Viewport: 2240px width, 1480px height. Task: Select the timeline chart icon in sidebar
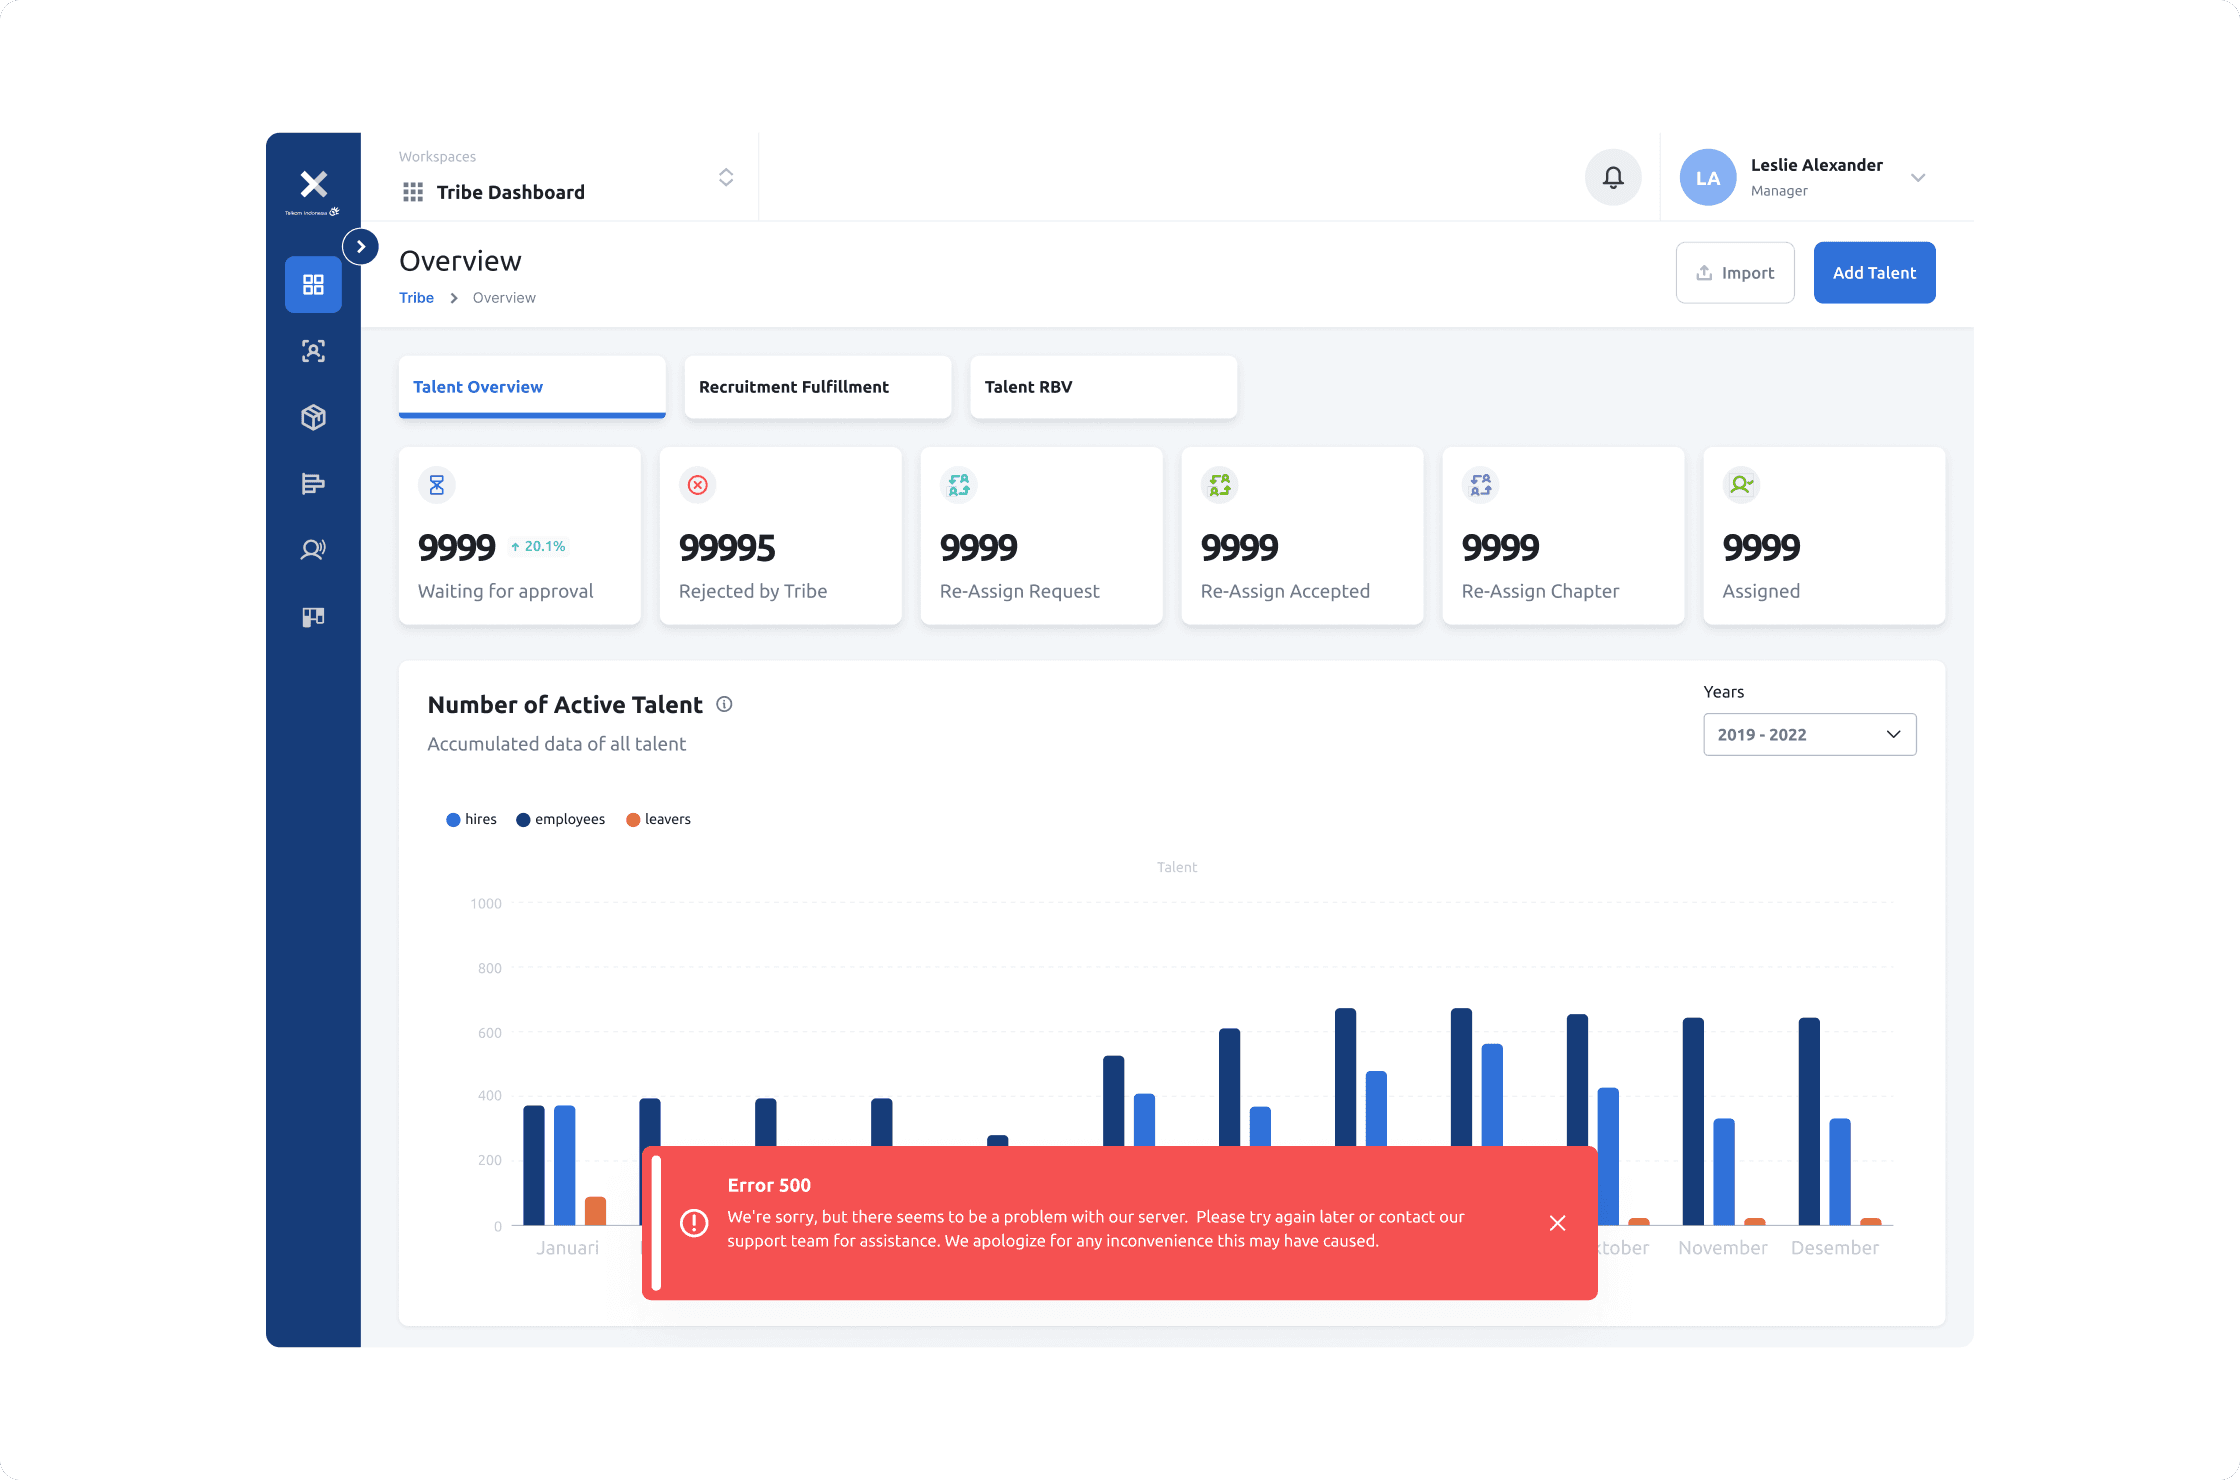(313, 484)
